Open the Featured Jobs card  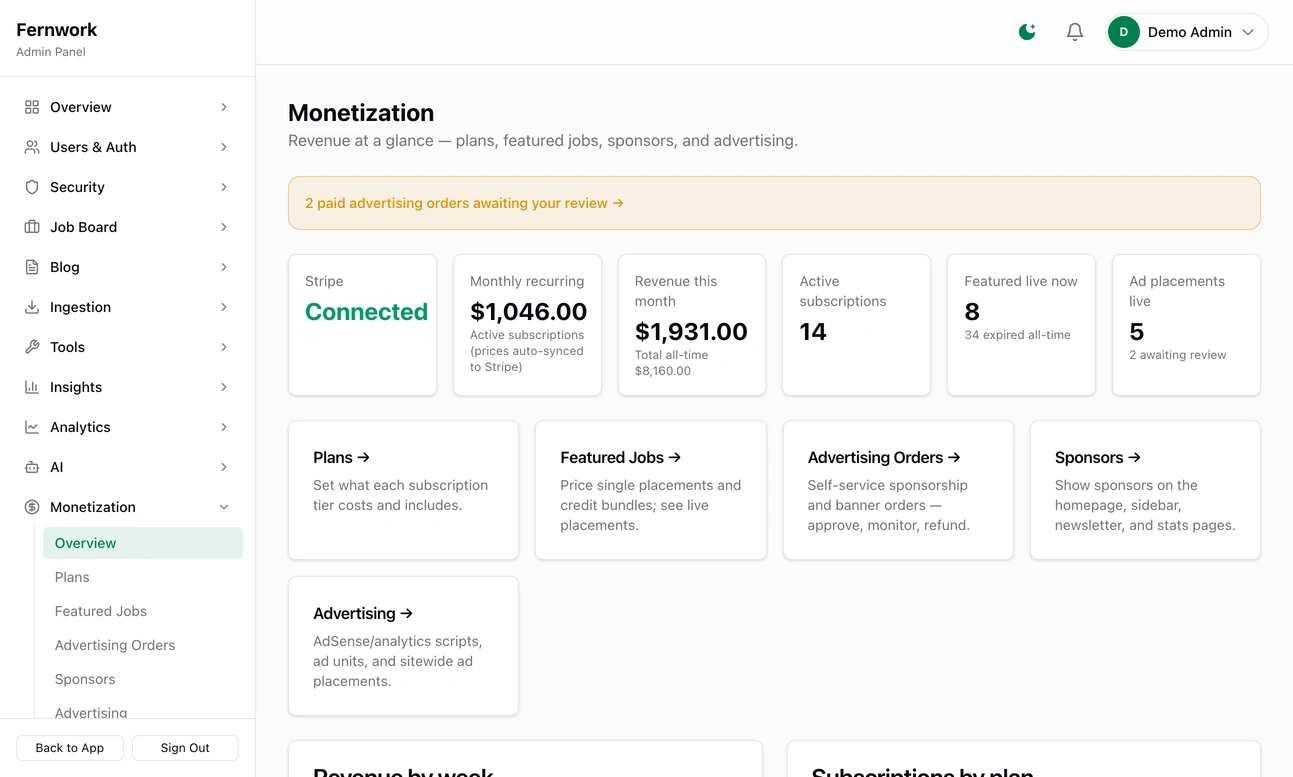pos(651,490)
